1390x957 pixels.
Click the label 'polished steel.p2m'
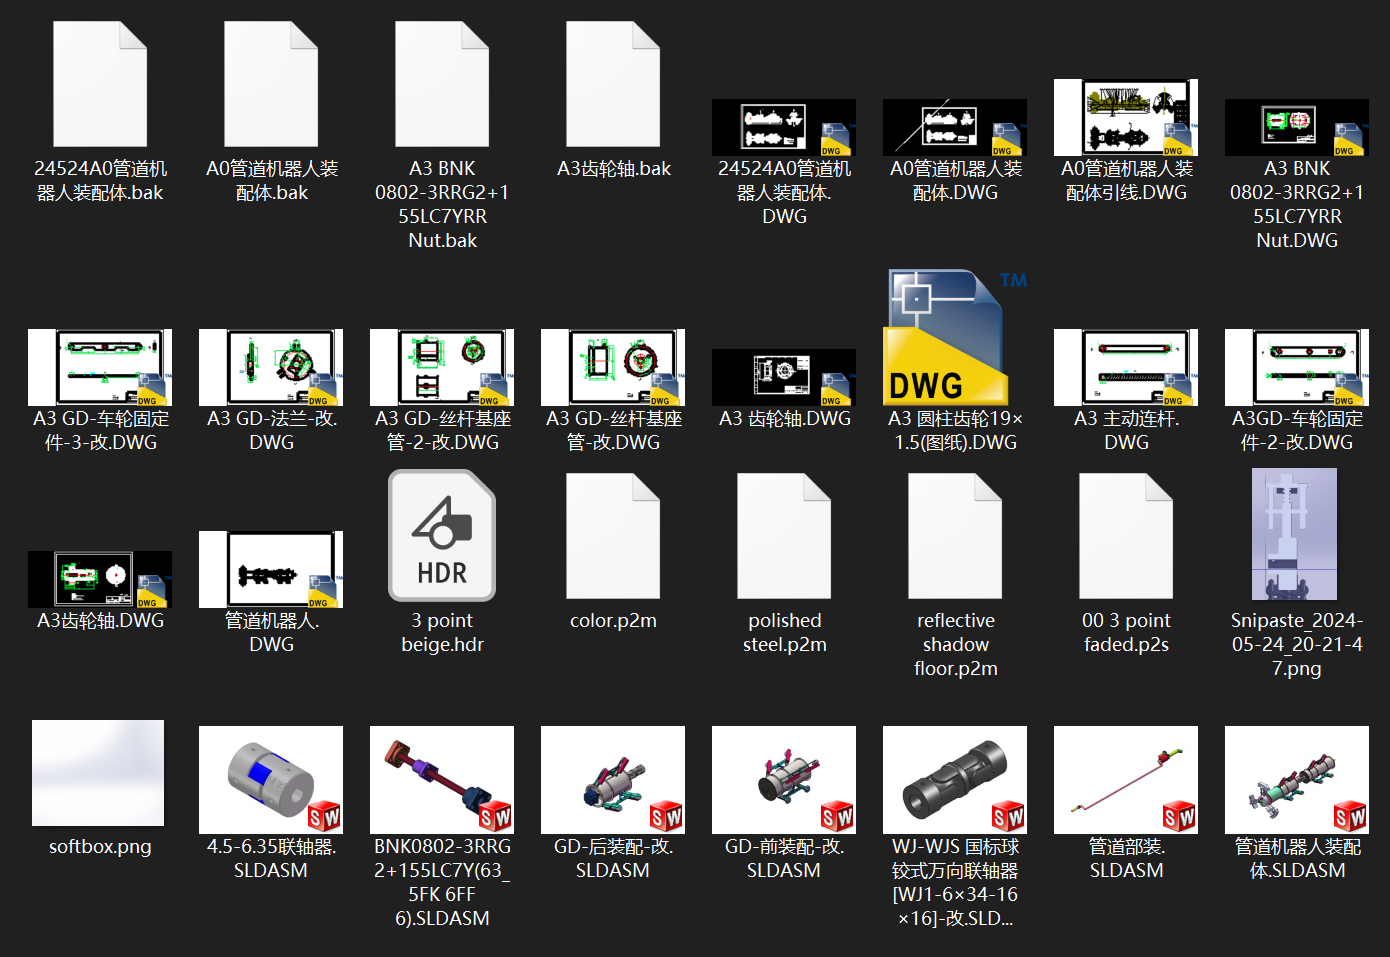click(x=784, y=632)
